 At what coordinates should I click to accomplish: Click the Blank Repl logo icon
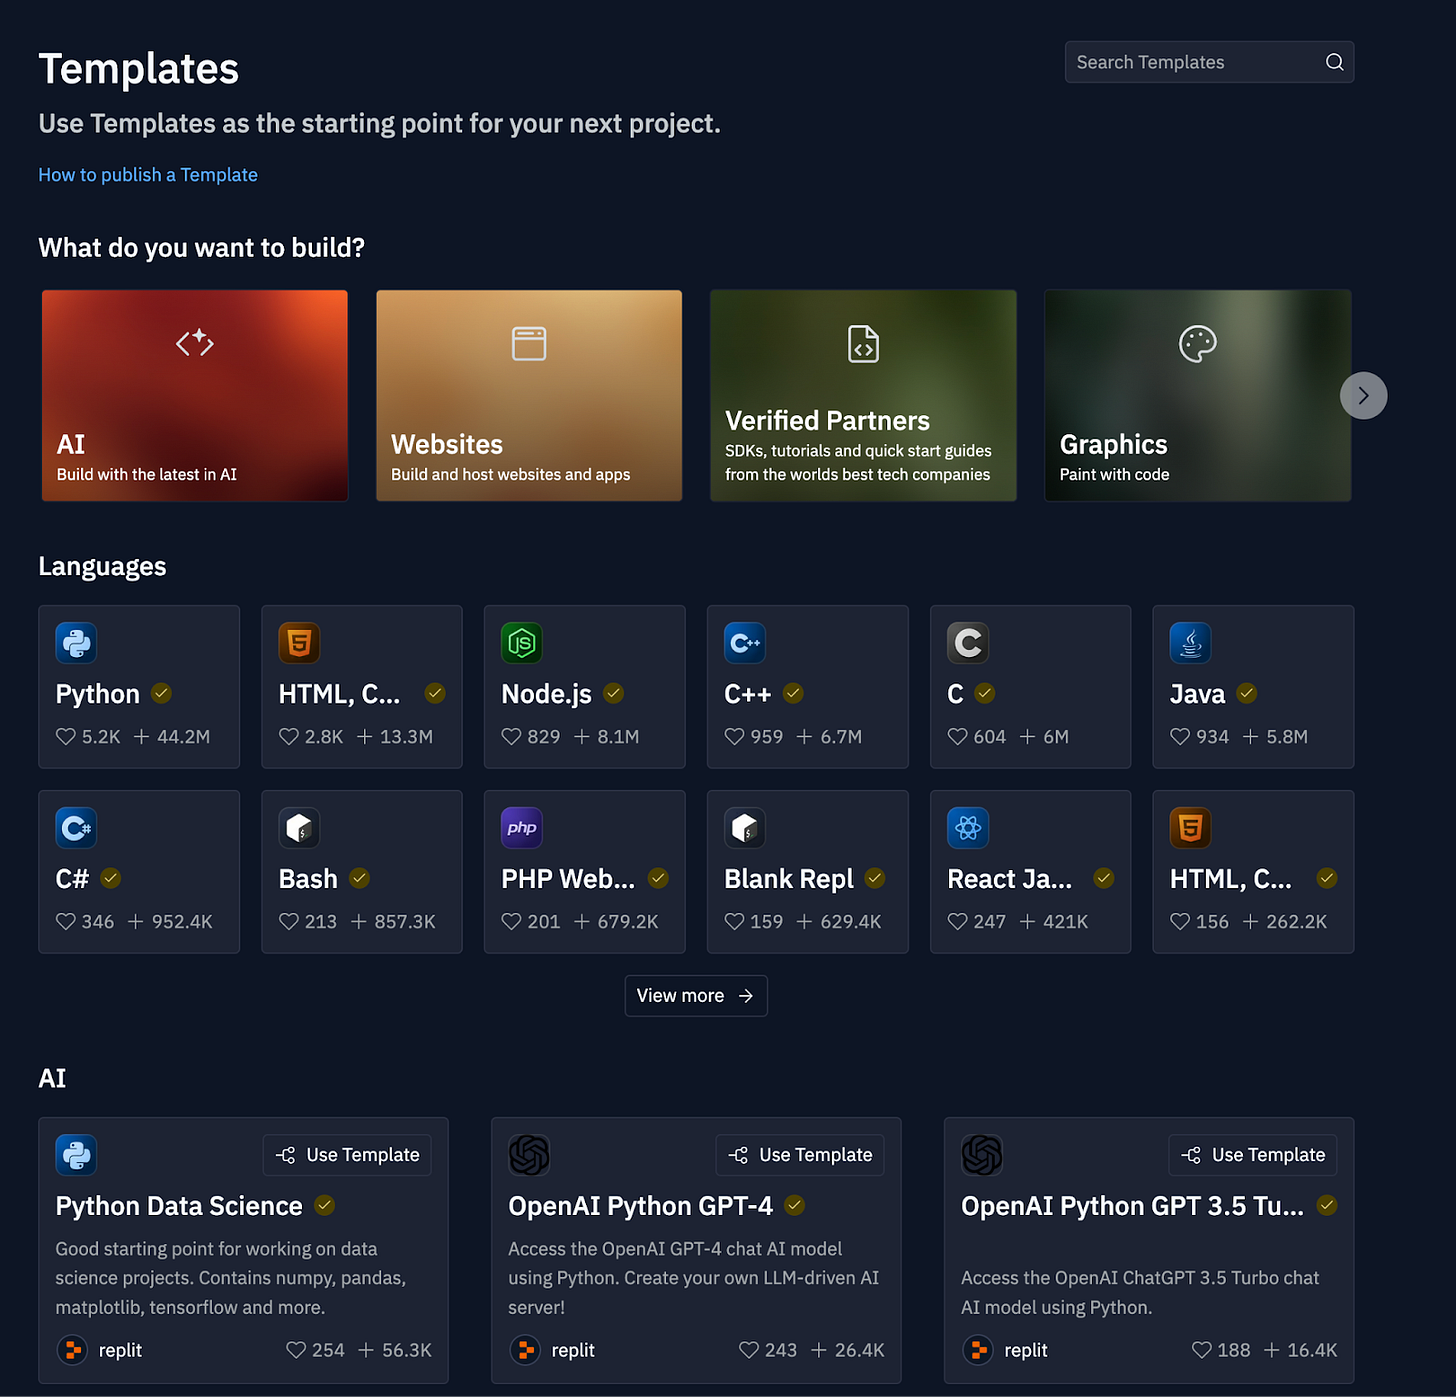pyautogui.click(x=745, y=828)
